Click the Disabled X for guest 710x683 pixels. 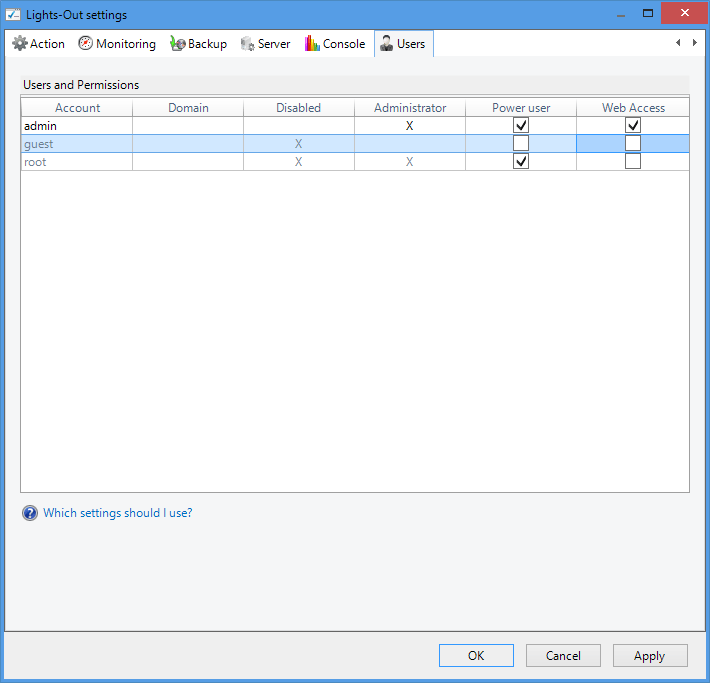point(298,144)
